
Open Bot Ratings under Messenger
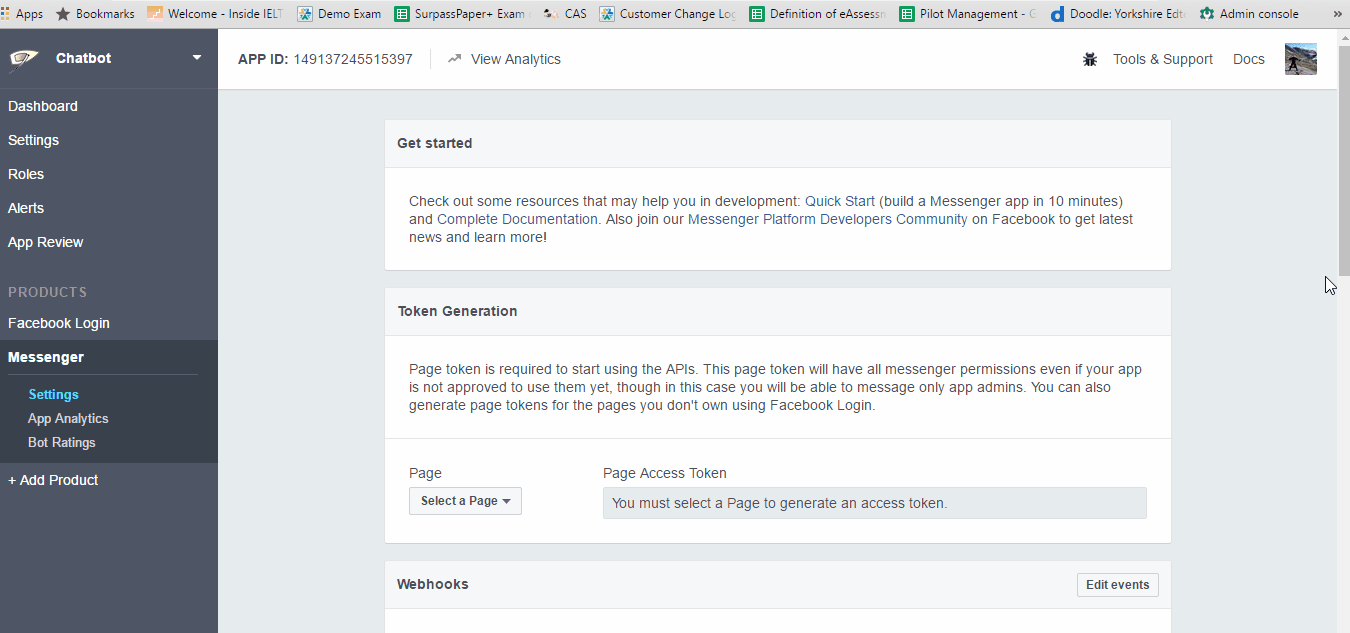pos(62,443)
